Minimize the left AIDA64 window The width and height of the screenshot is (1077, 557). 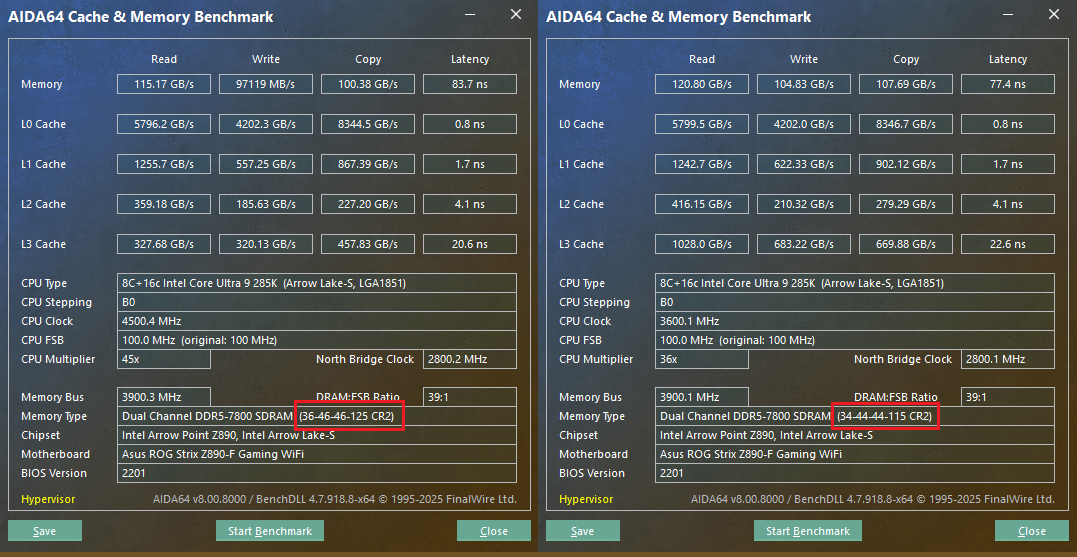(x=471, y=14)
